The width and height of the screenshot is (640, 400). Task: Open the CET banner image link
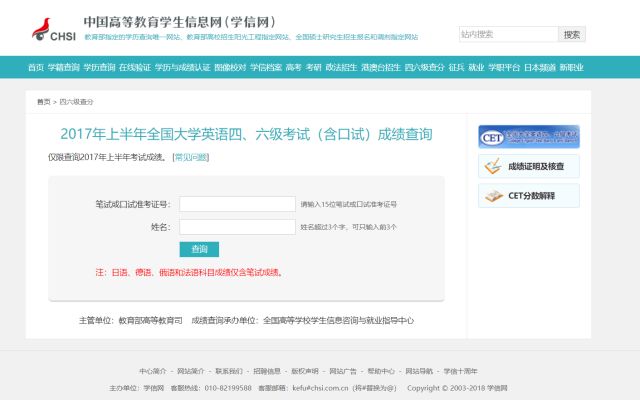[529, 137]
